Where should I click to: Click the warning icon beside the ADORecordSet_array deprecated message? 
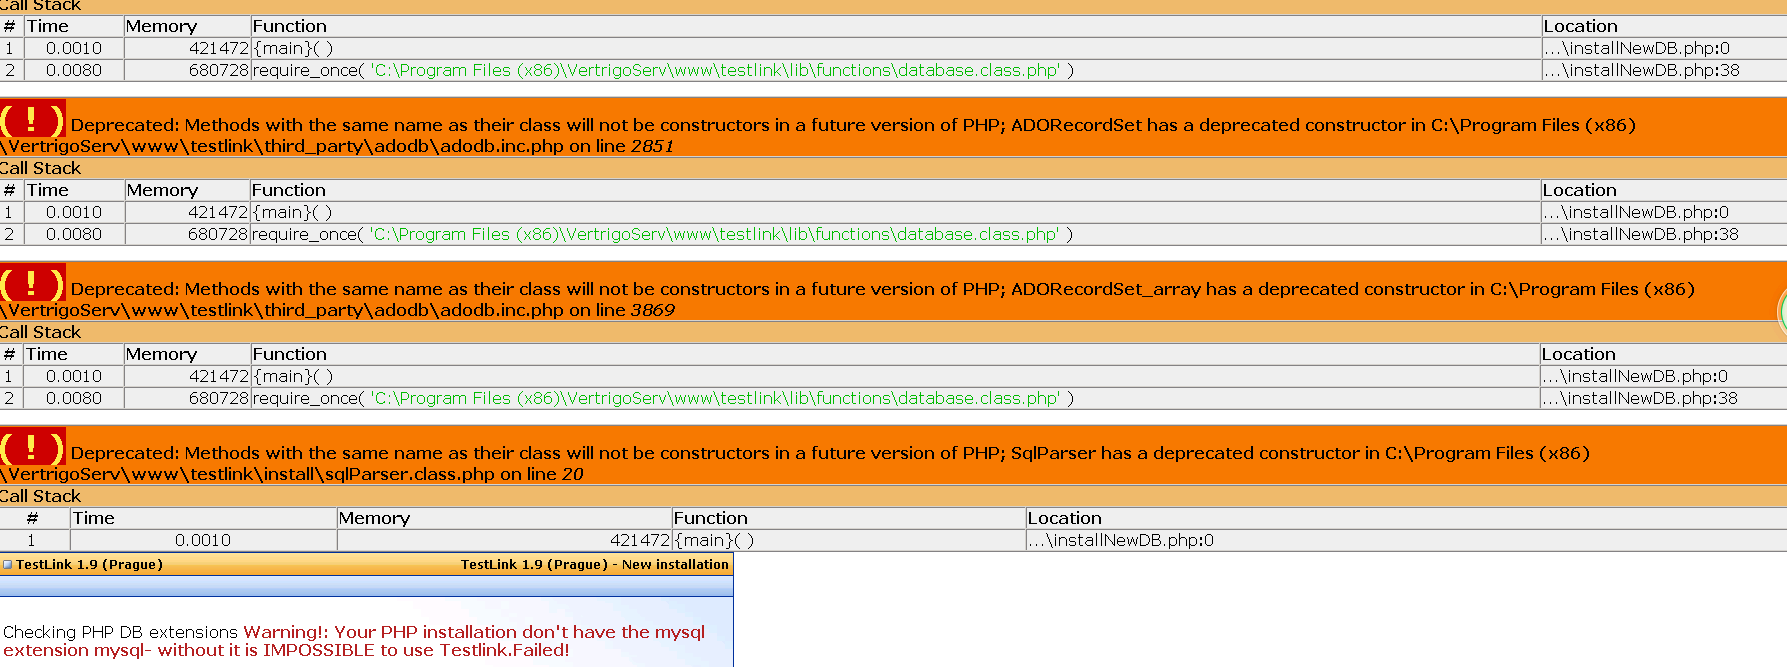pos(33,283)
